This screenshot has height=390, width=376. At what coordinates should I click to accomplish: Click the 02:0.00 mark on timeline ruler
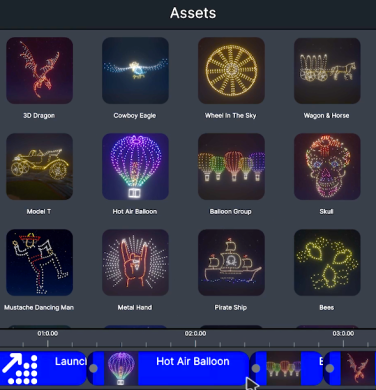pyautogui.click(x=195, y=333)
